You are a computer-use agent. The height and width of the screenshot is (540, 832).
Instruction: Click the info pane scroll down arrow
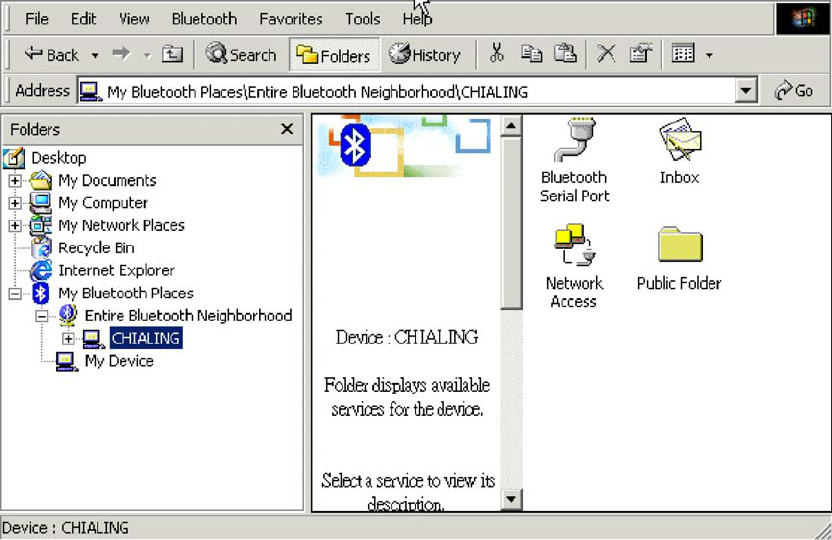pos(510,499)
